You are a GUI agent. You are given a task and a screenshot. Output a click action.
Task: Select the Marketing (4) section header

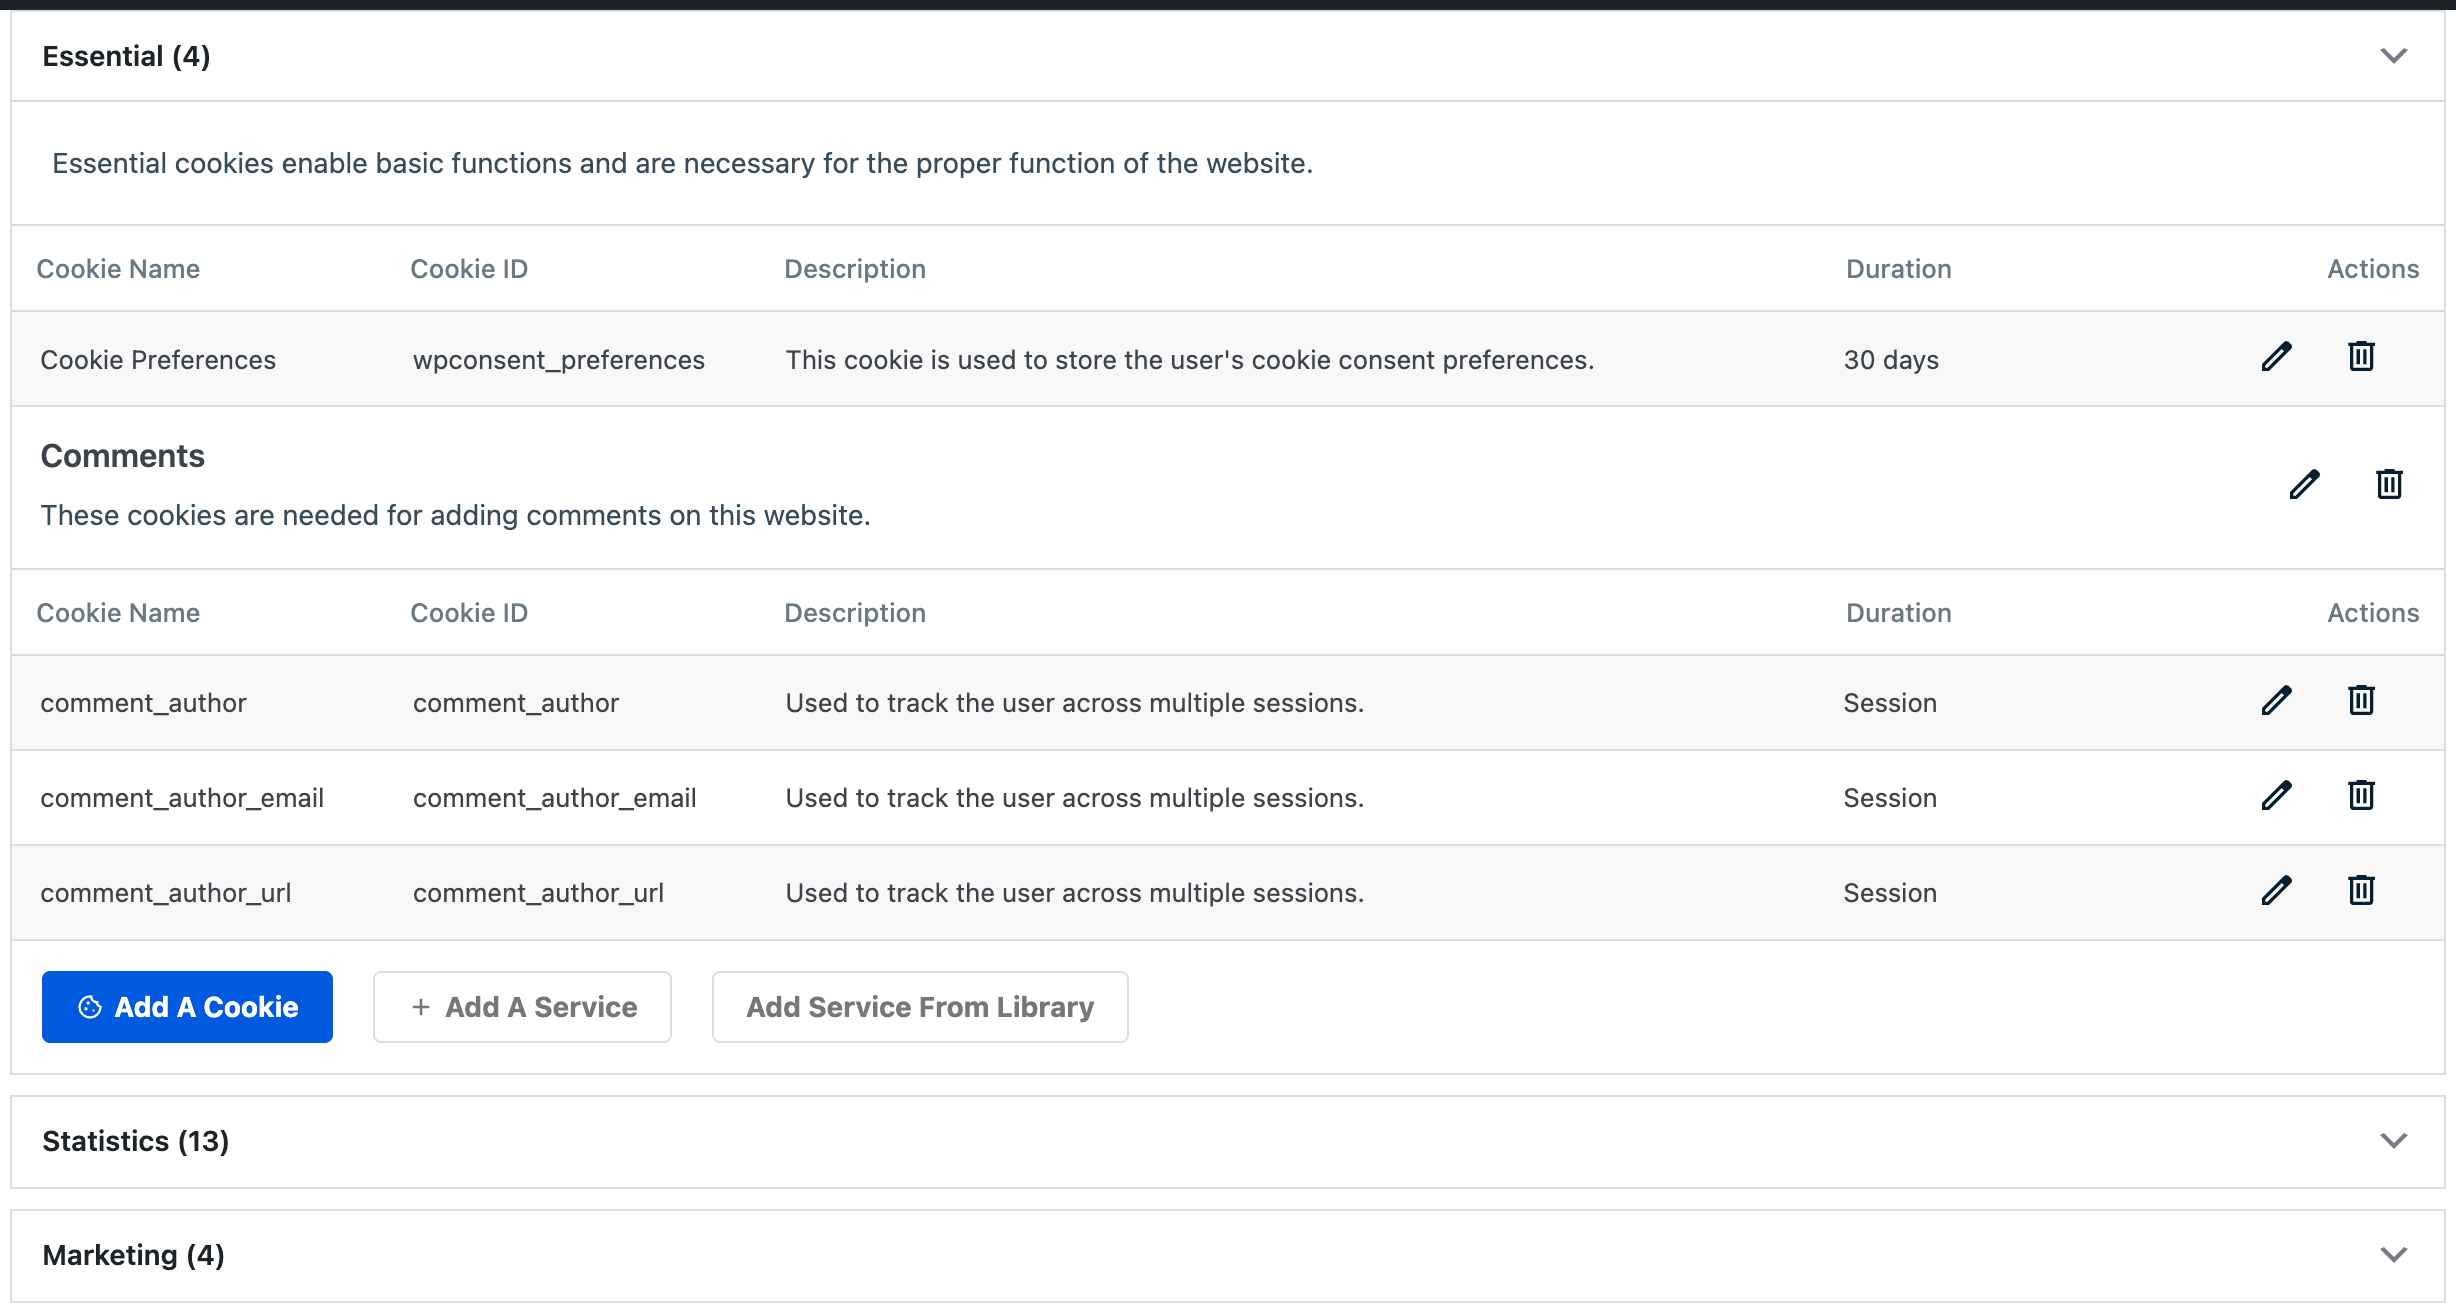pyautogui.click(x=133, y=1253)
